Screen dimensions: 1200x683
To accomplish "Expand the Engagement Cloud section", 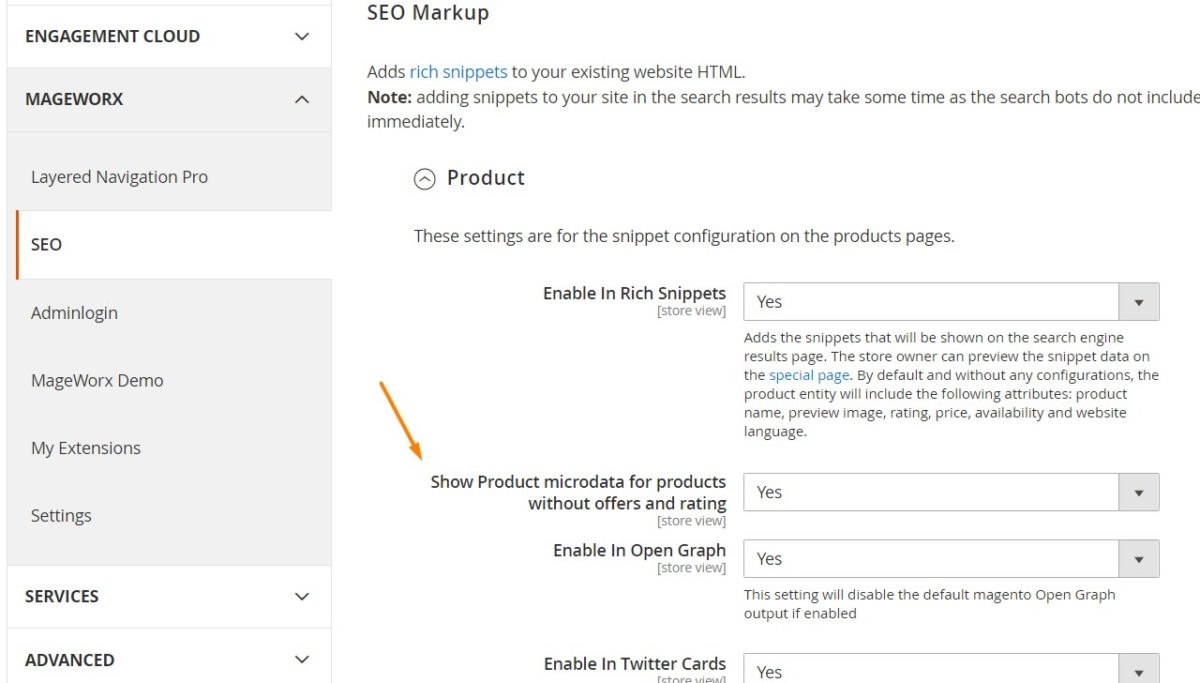I will point(168,36).
